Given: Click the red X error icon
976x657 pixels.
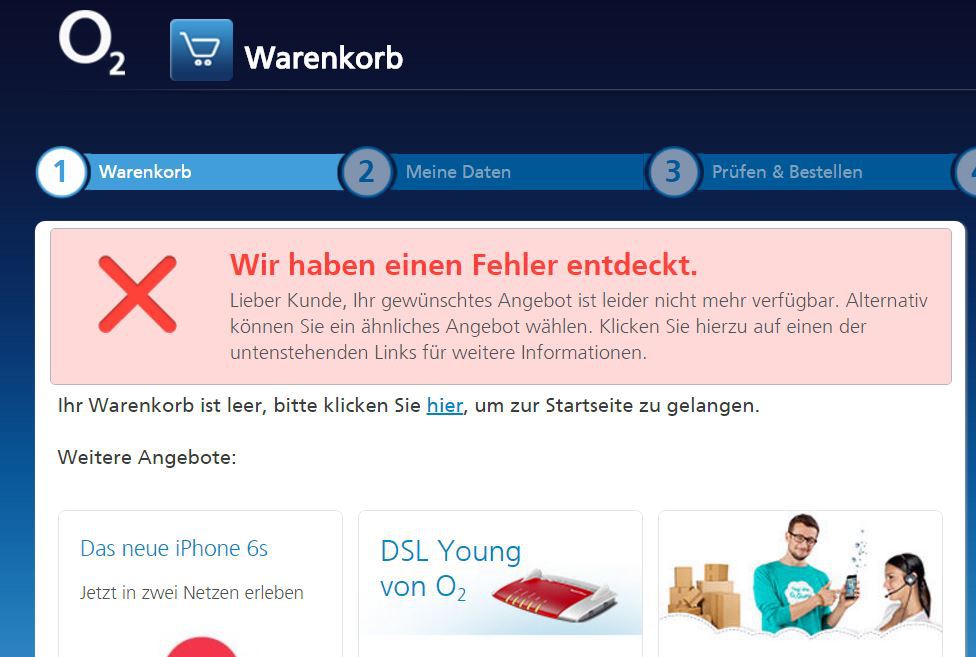Looking at the screenshot, I should coord(138,294).
